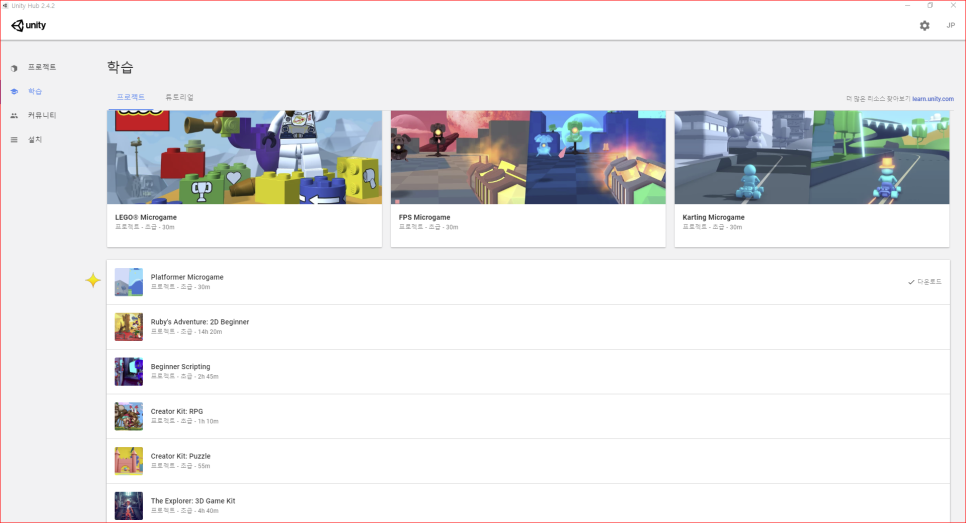Screen dimensions: 966x523
Task: Select 프로젝트 cube icon in sidebar
Action: pos(14,68)
